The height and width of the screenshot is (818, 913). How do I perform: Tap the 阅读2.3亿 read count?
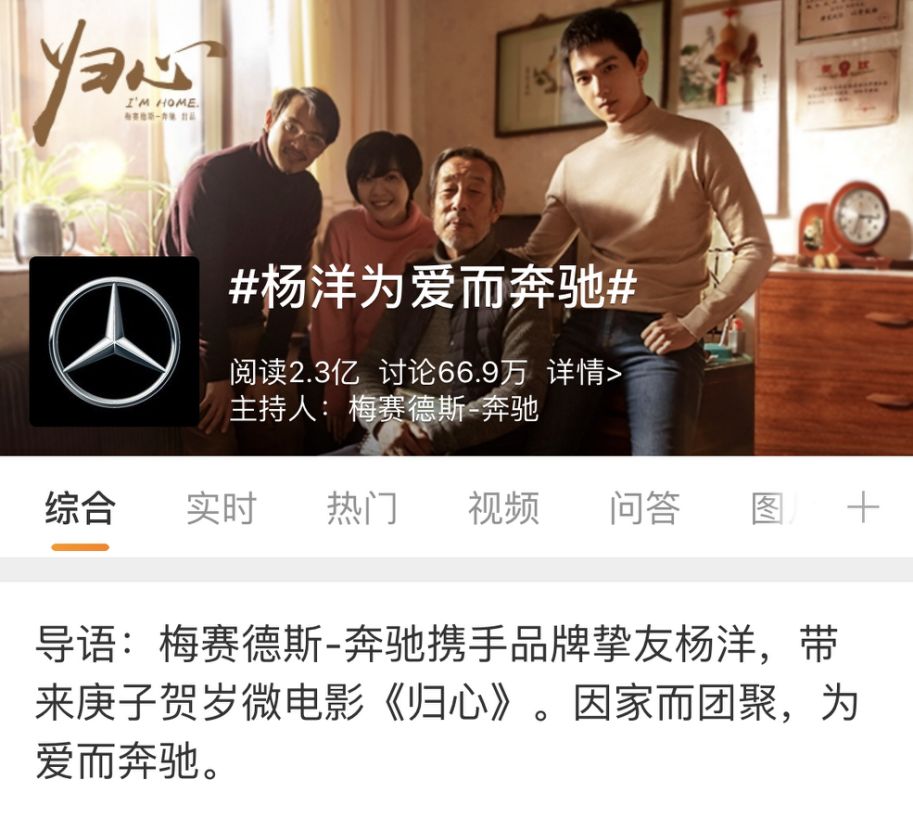coord(294,372)
